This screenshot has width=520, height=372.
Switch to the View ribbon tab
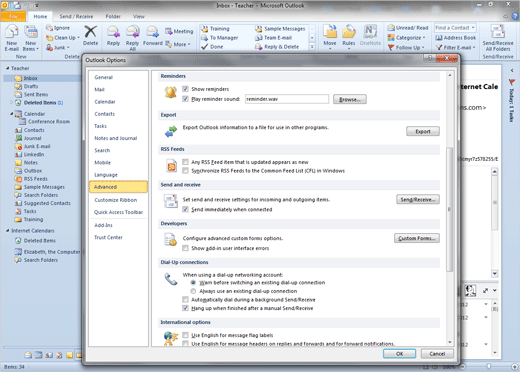[x=139, y=16]
